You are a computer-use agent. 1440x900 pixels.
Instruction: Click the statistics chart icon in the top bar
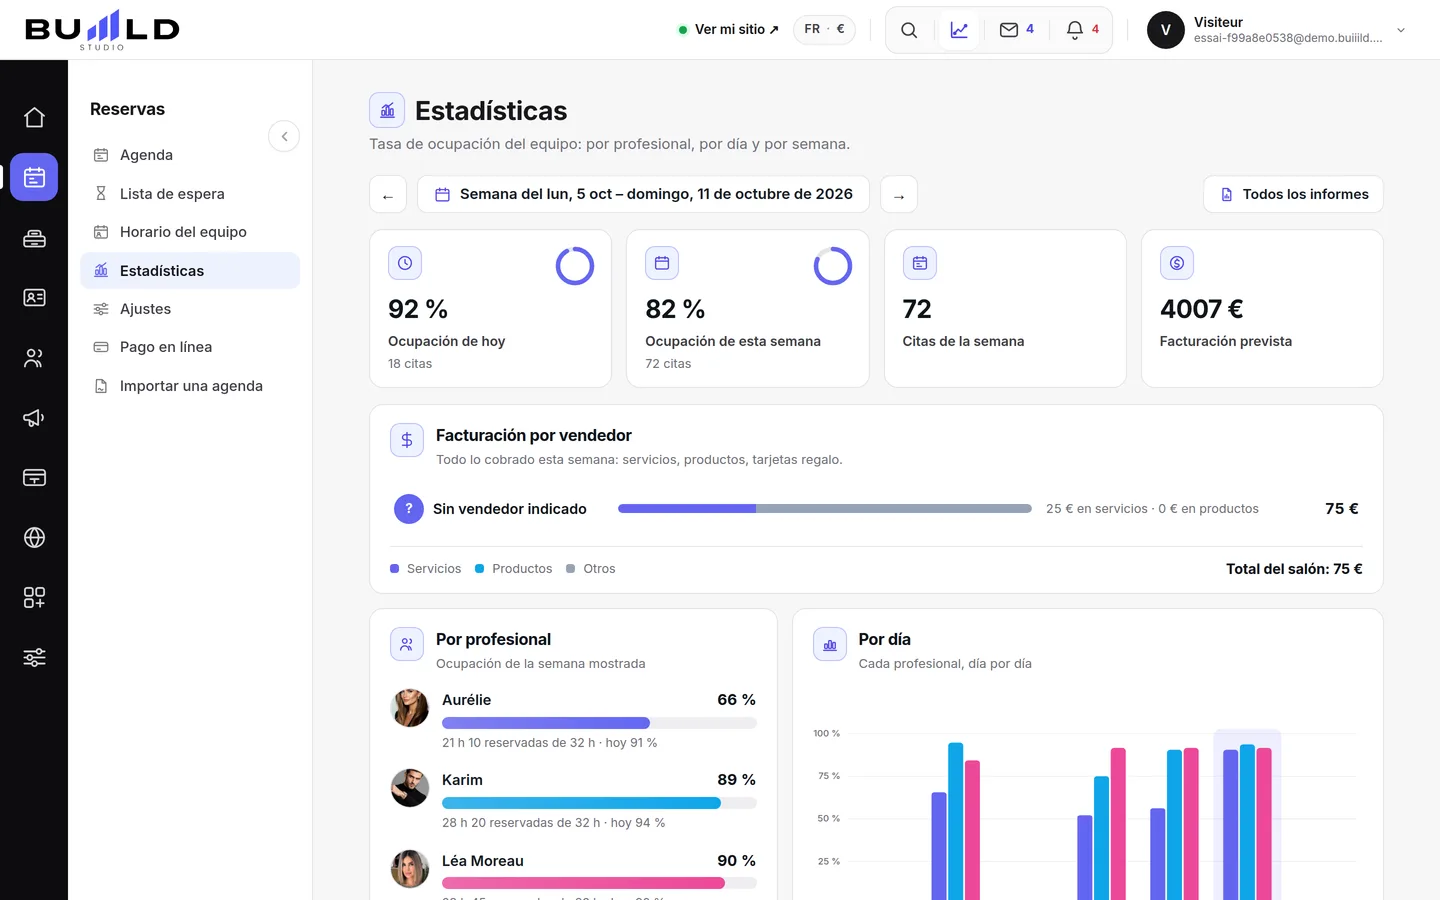[x=959, y=30]
